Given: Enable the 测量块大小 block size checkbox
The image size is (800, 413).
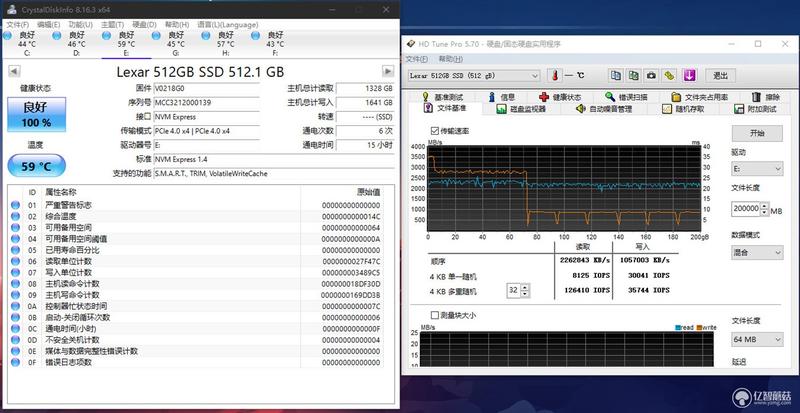Looking at the screenshot, I should (435, 315).
